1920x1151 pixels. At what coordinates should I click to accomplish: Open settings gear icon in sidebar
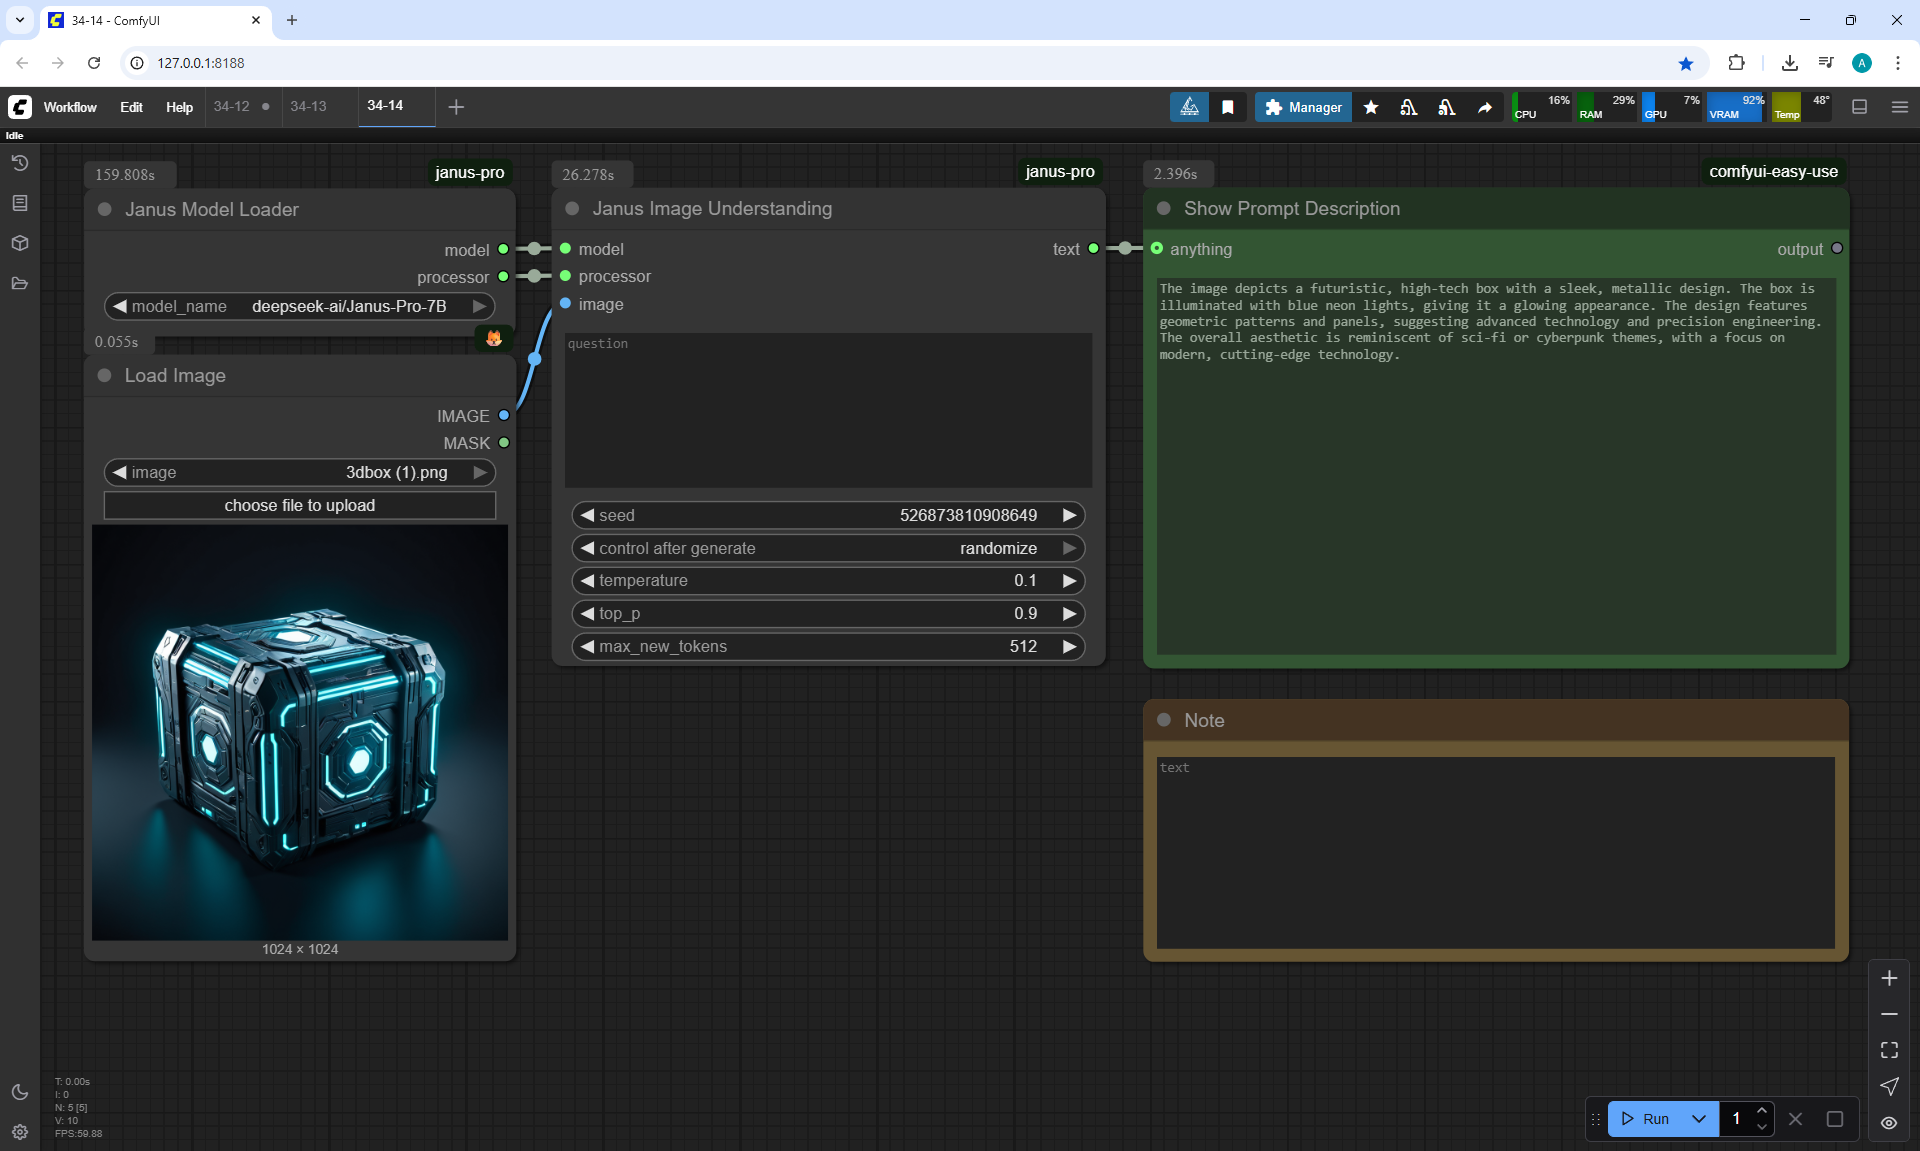(20, 1132)
